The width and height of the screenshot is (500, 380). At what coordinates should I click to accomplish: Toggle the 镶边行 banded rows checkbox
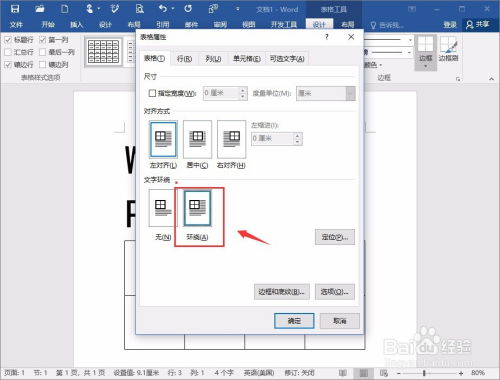pyautogui.click(x=8, y=64)
